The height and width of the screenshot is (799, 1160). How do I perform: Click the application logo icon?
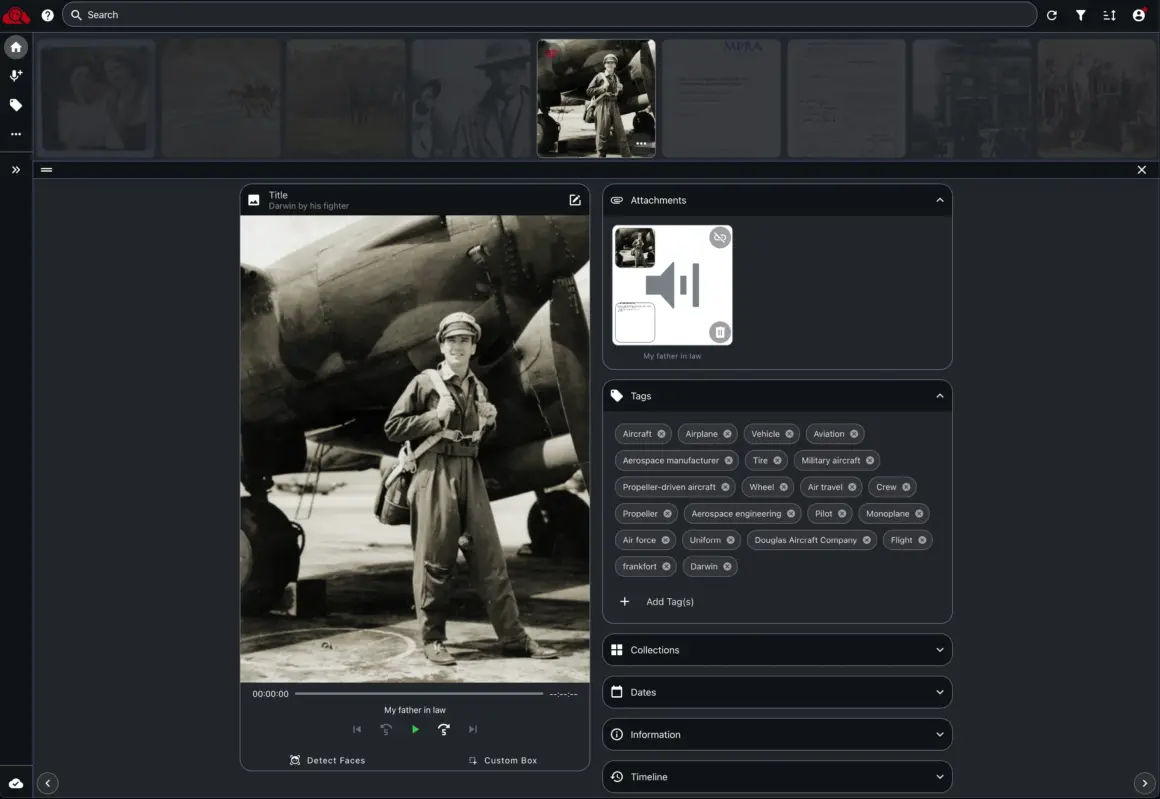click(x=16, y=15)
